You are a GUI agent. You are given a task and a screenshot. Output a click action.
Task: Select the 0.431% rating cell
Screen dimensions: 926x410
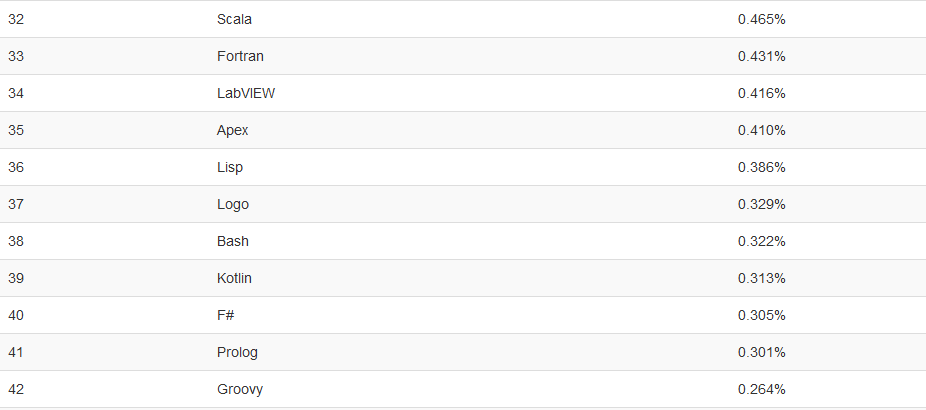click(762, 56)
